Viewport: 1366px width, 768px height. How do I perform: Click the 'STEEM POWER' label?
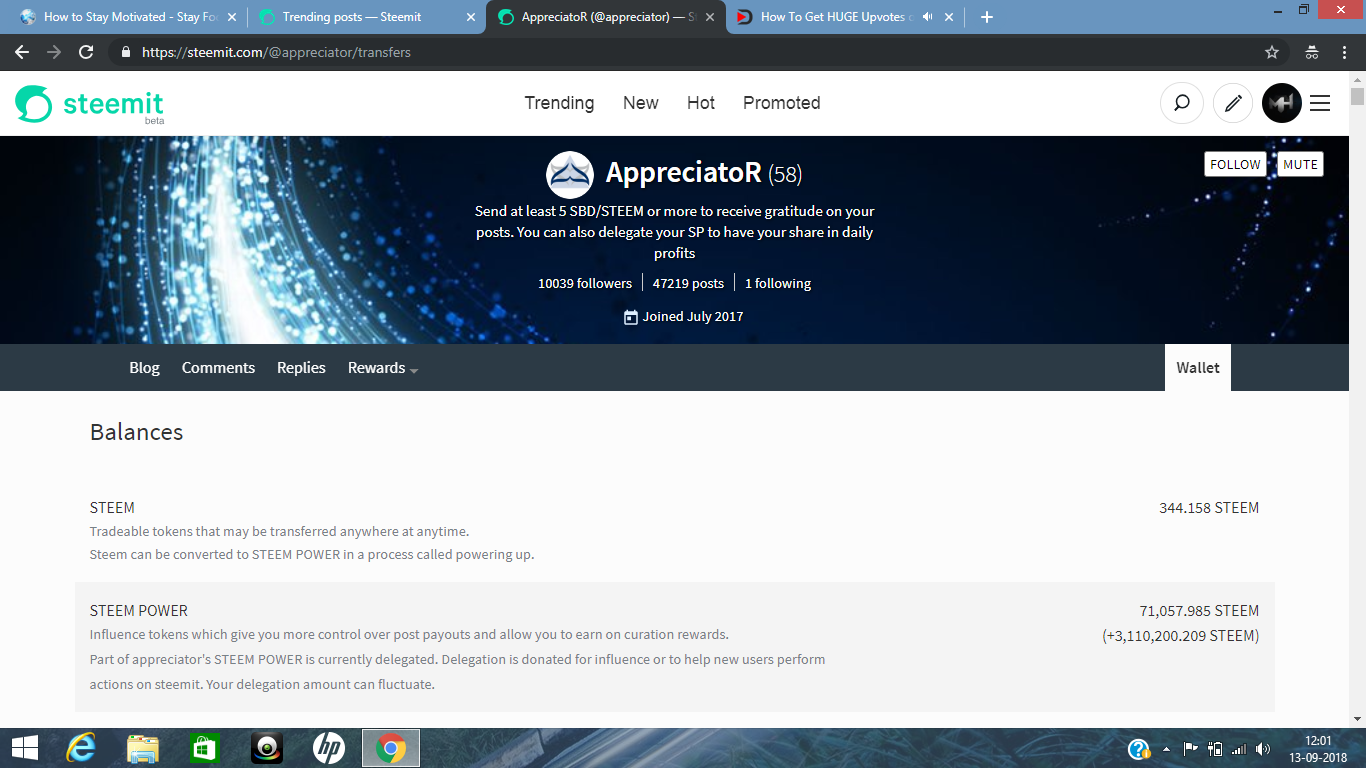click(139, 610)
